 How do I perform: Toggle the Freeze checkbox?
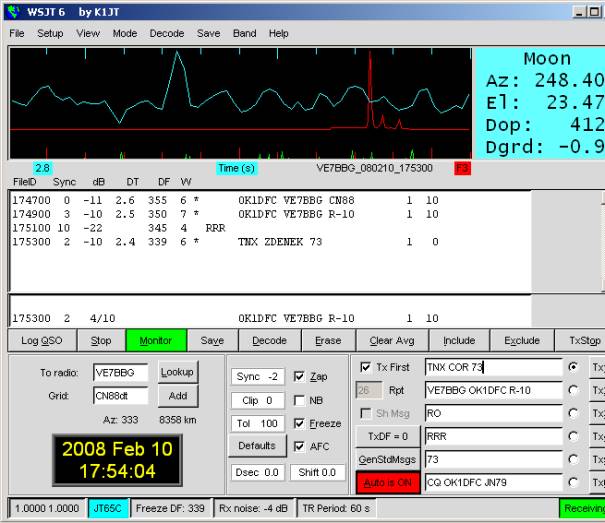(299, 423)
